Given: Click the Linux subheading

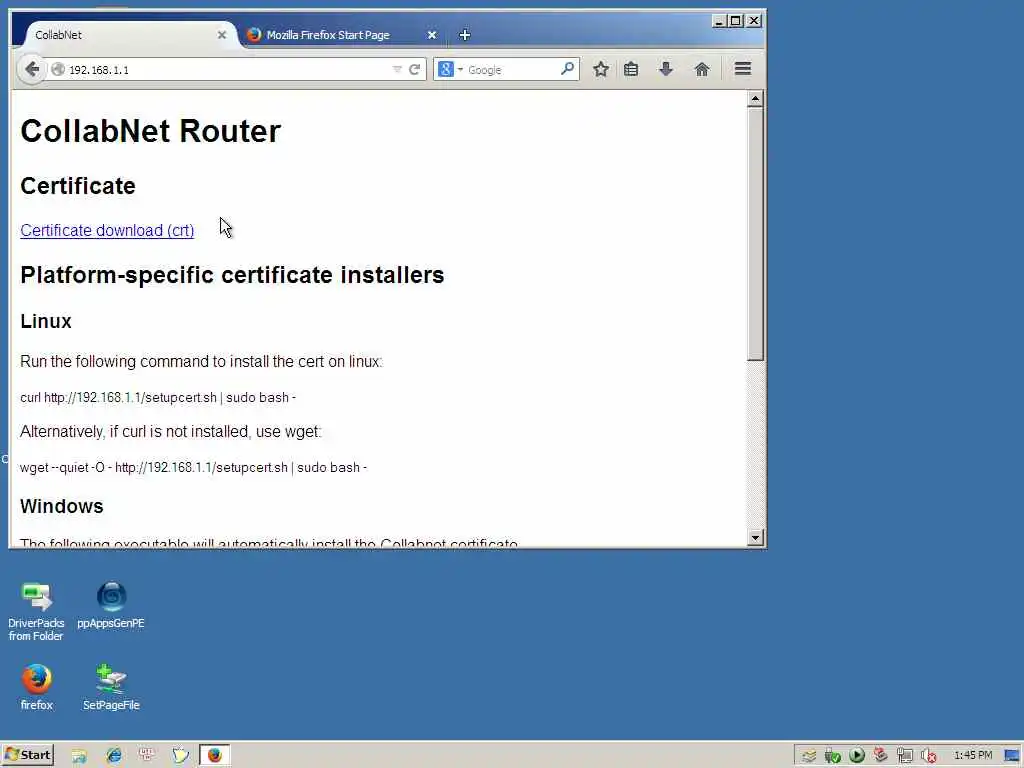Looking at the screenshot, I should click(46, 321).
